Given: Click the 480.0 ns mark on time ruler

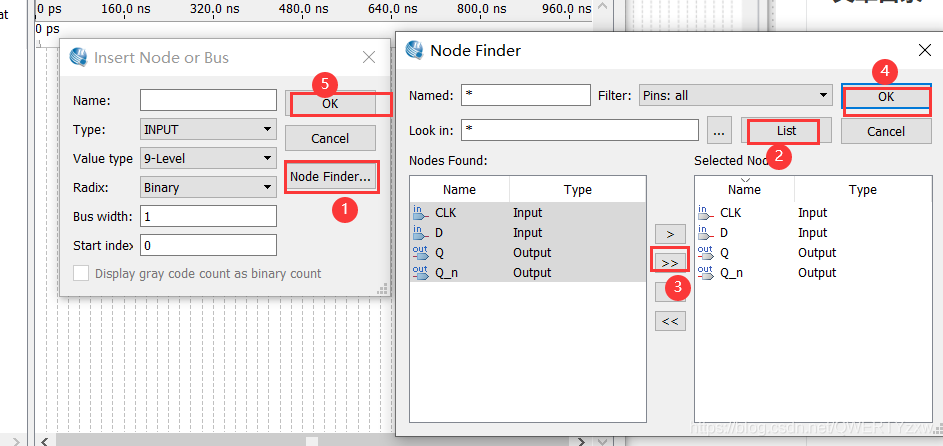Looking at the screenshot, I should pos(304,8).
